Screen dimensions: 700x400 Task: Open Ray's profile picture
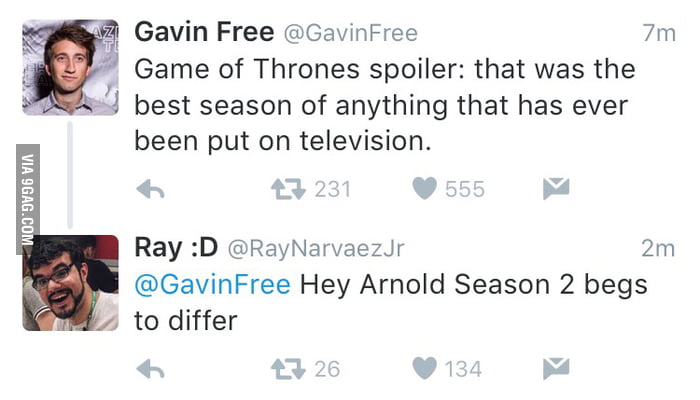click(70, 283)
